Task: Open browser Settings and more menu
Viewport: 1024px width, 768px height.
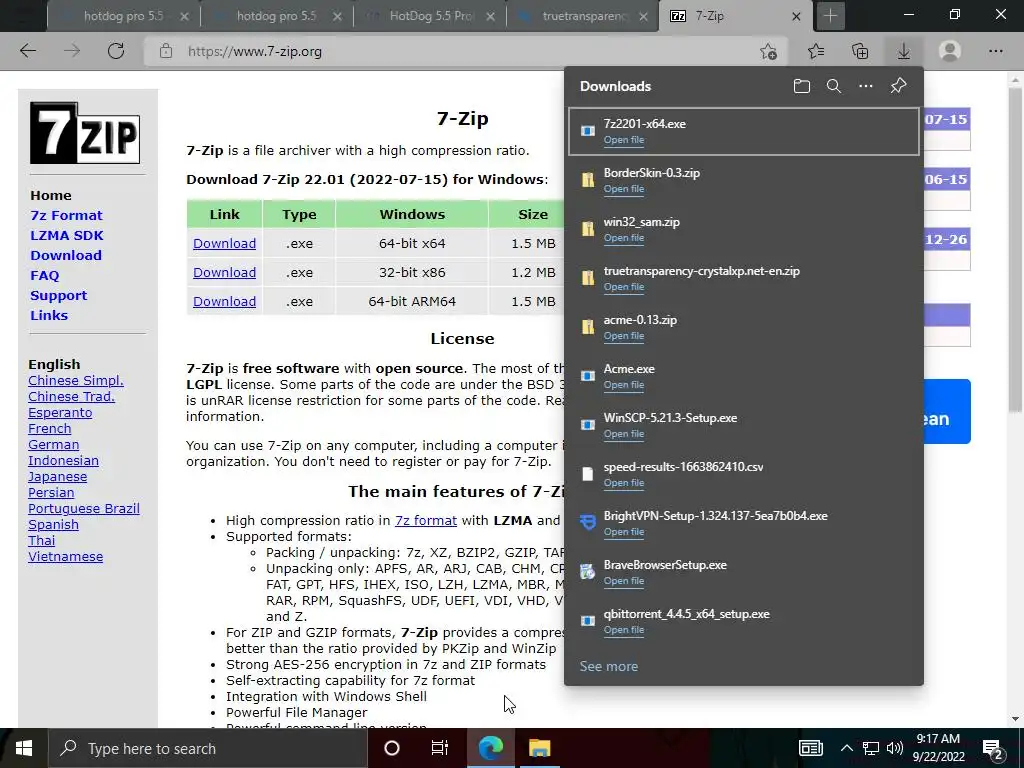Action: click(995, 51)
